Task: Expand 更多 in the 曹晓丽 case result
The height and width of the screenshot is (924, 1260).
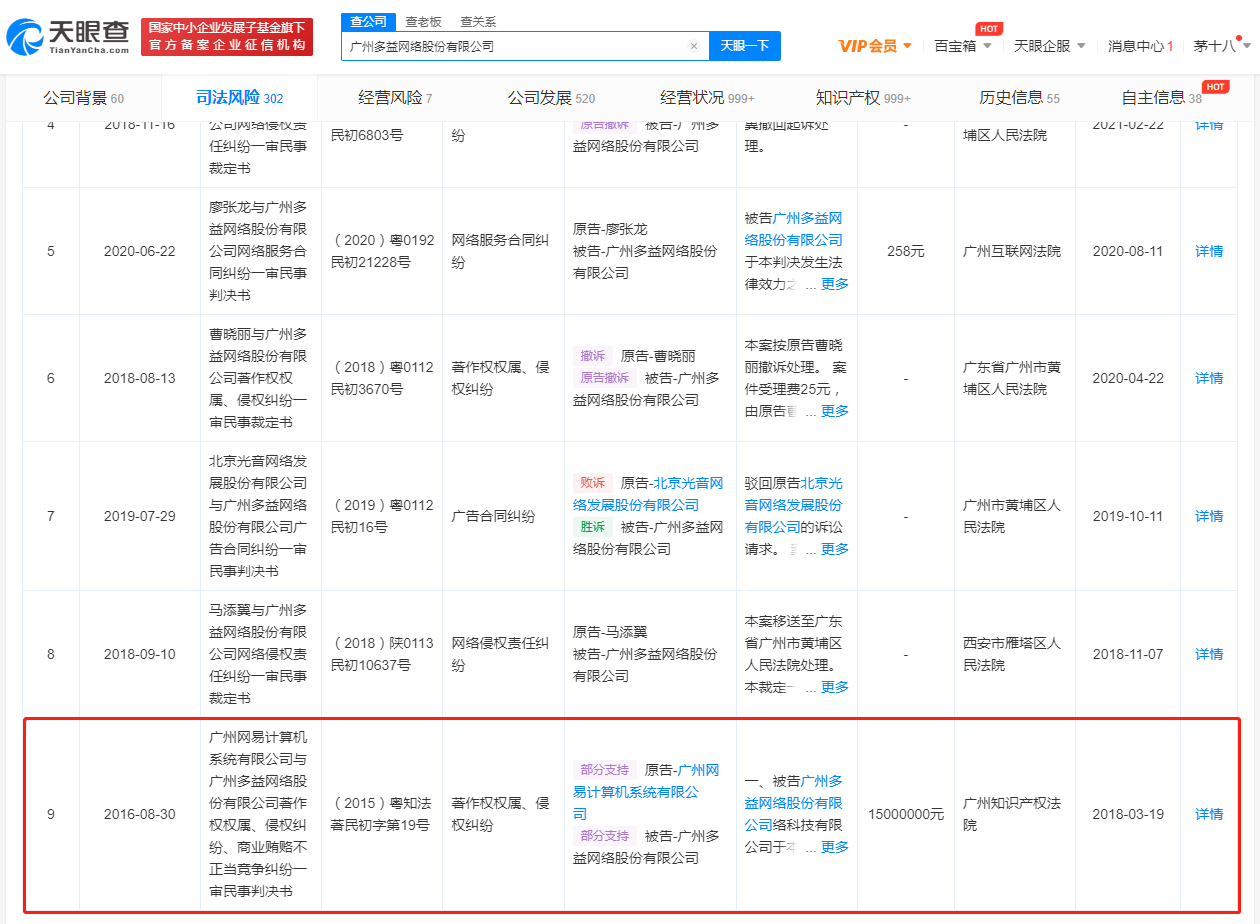Action: [835, 411]
